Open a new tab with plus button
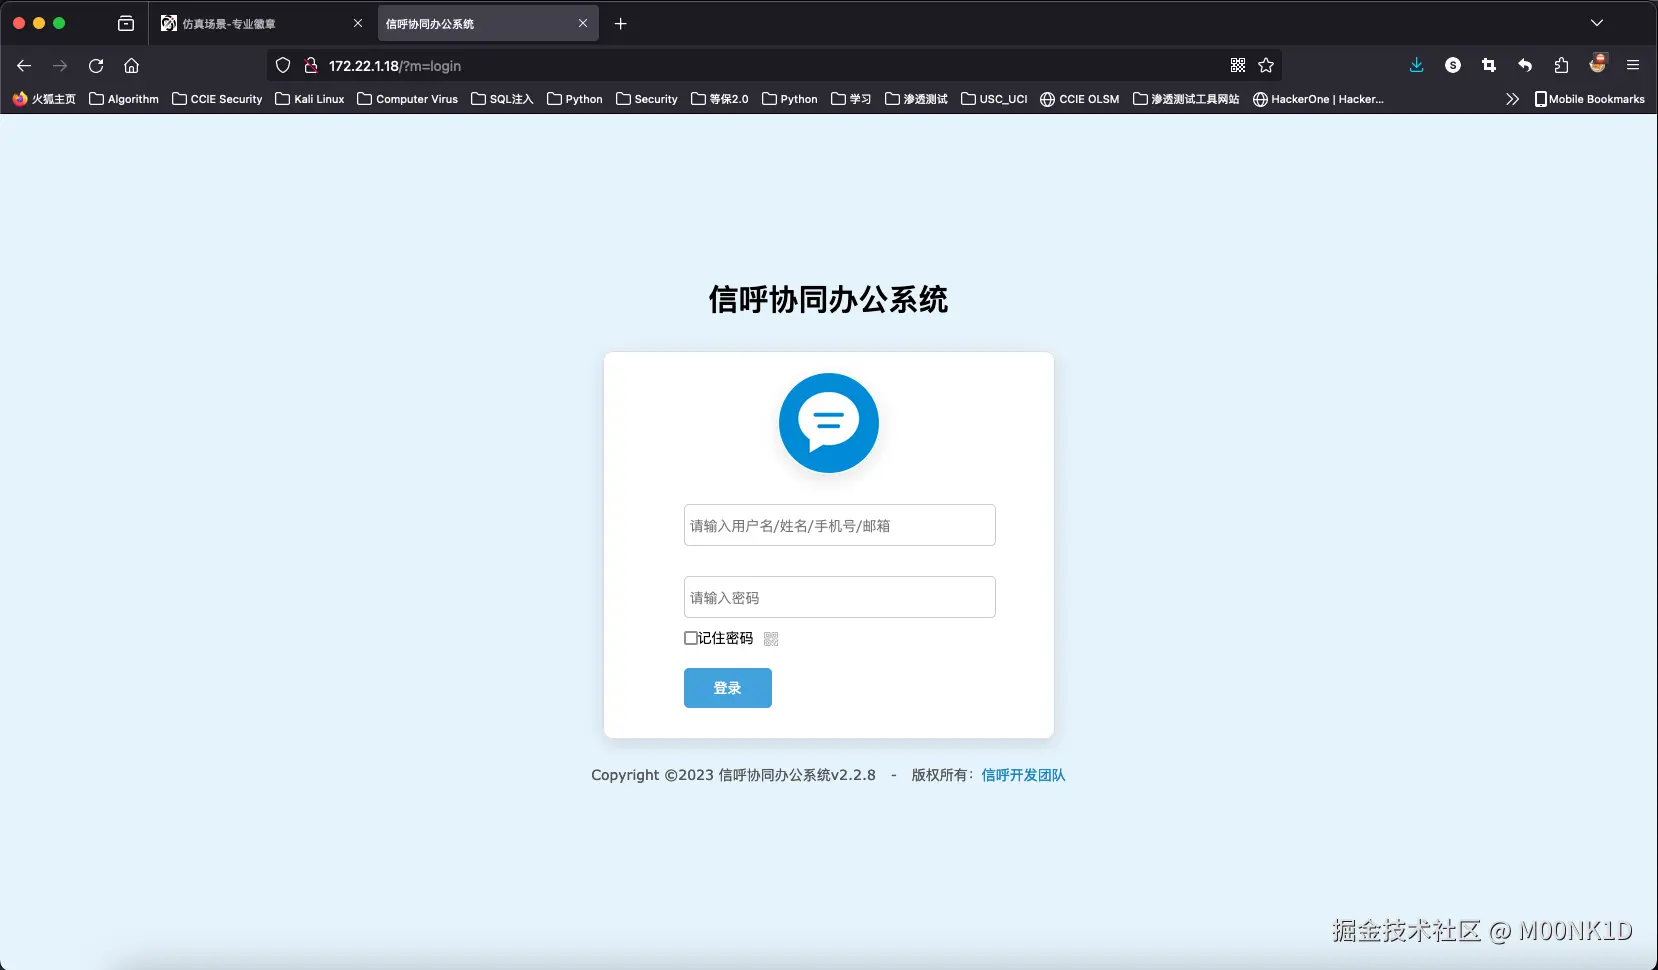Screen dimensions: 1658x970 click(x=620, y=23)
